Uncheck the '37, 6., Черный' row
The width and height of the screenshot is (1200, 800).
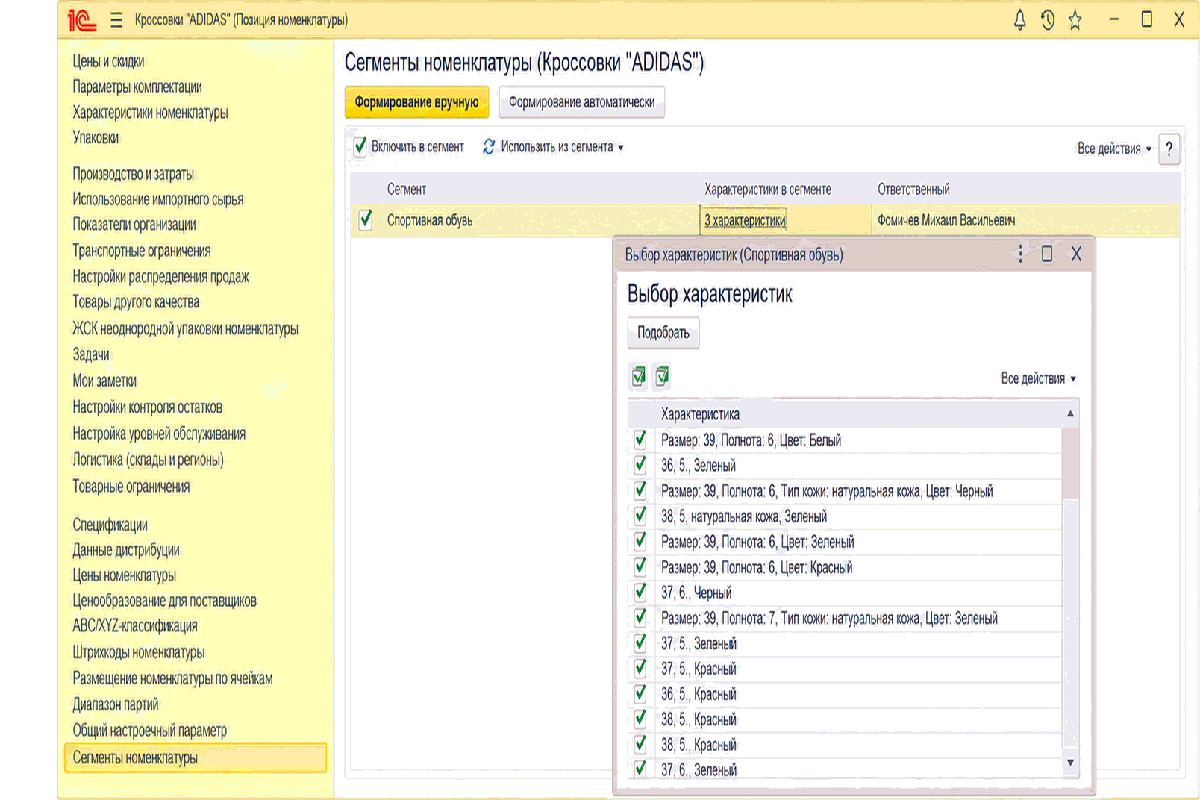point(640,593)
